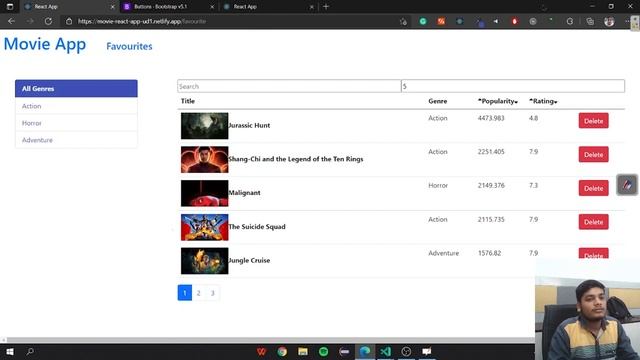Click the Jurassic Hunt title text
Viewport: 640px width, 360px height.
coord(249,125)
